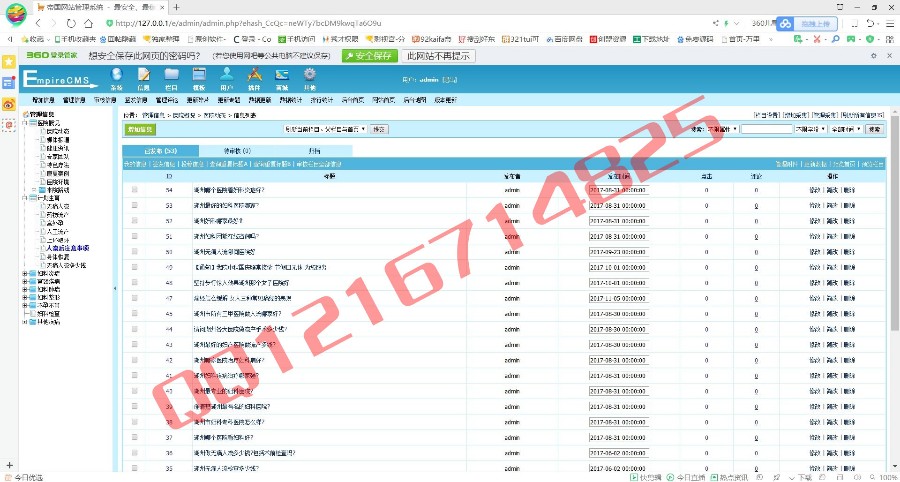Screen dimensions: 900x482
Task: Click browser undo closed tab icon
Action: [872, 24]
